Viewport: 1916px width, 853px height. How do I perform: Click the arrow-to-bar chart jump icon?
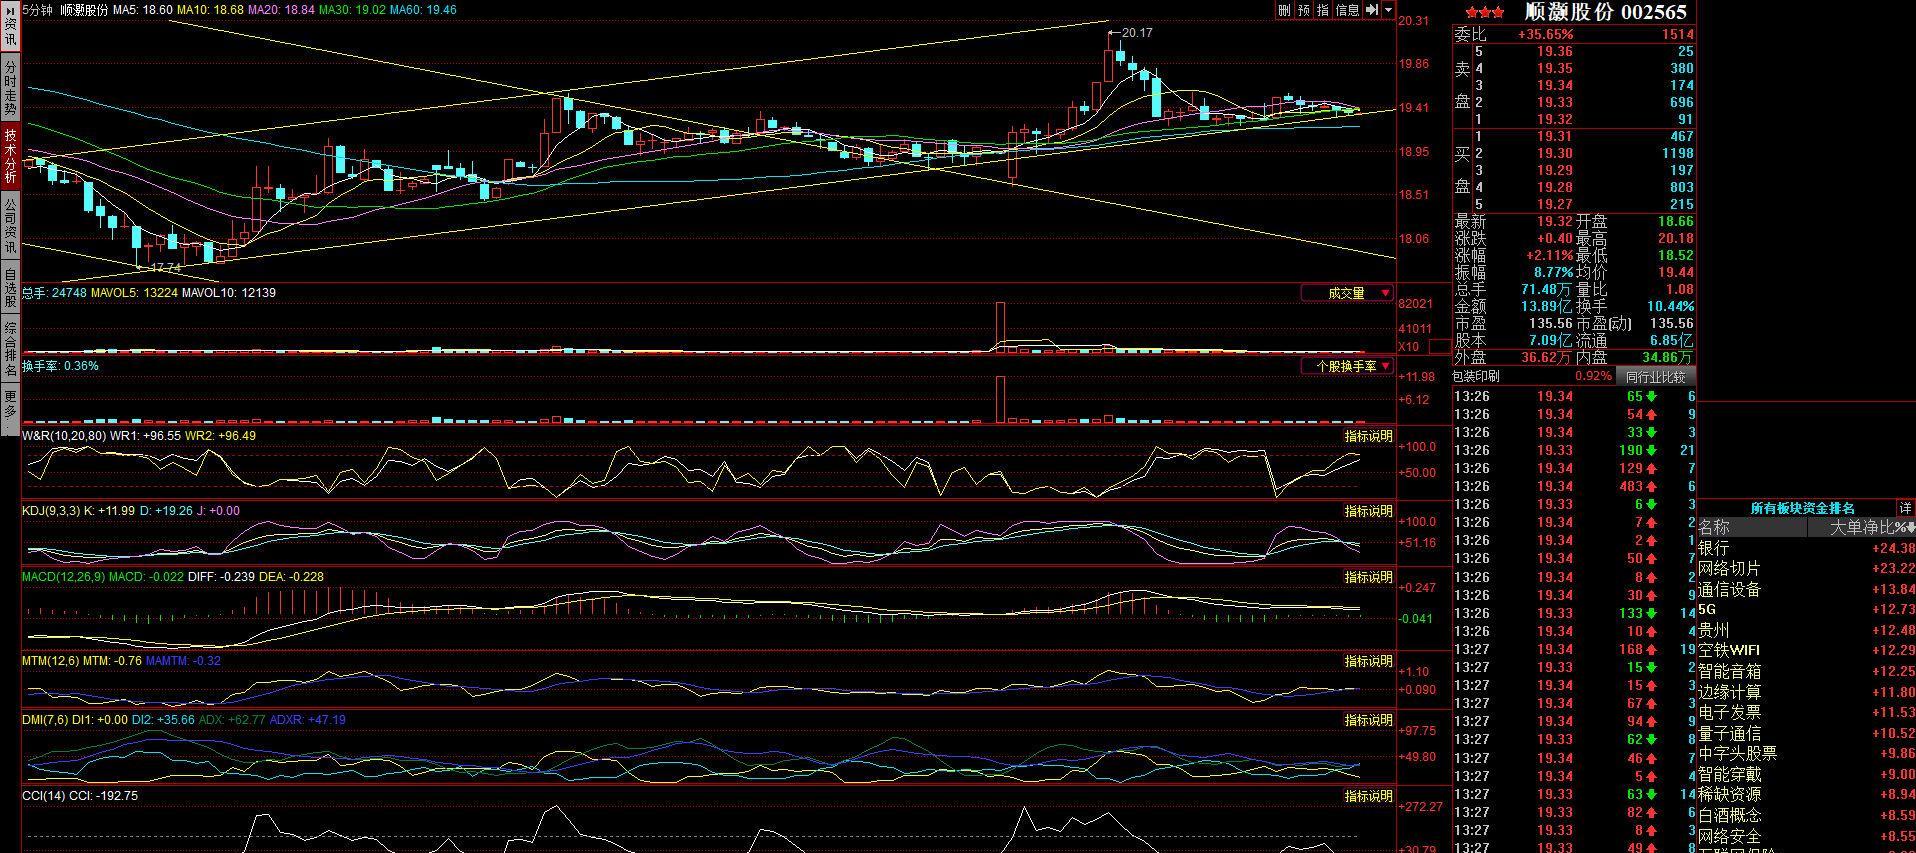tap(1372, 10)
